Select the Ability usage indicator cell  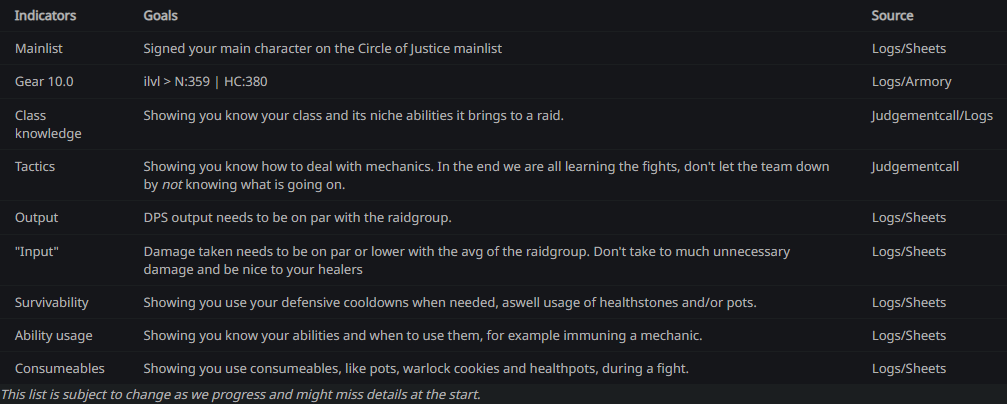coord(53,336)
